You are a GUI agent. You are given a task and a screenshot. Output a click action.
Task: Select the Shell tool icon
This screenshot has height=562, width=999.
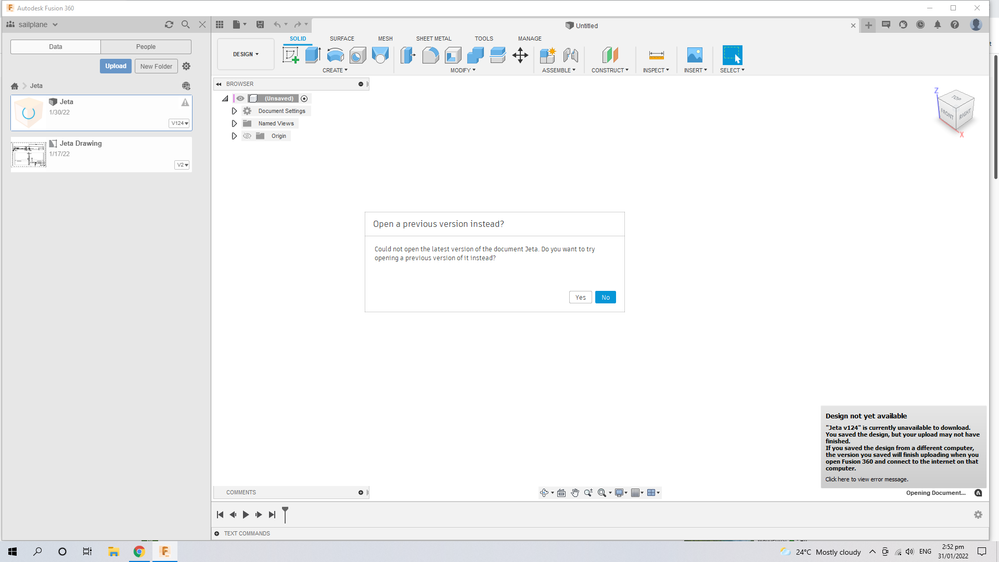(x=453, y=55)
